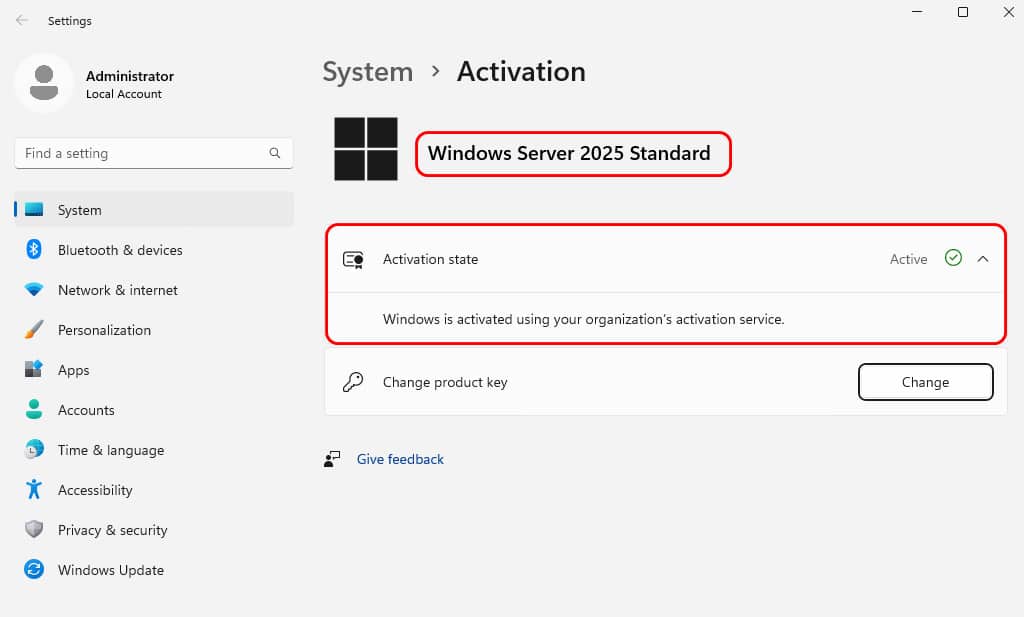Open Privacy & security settings
This screenshot has width=1024, height=617.
pyautogui.click(x=154, y=530)
